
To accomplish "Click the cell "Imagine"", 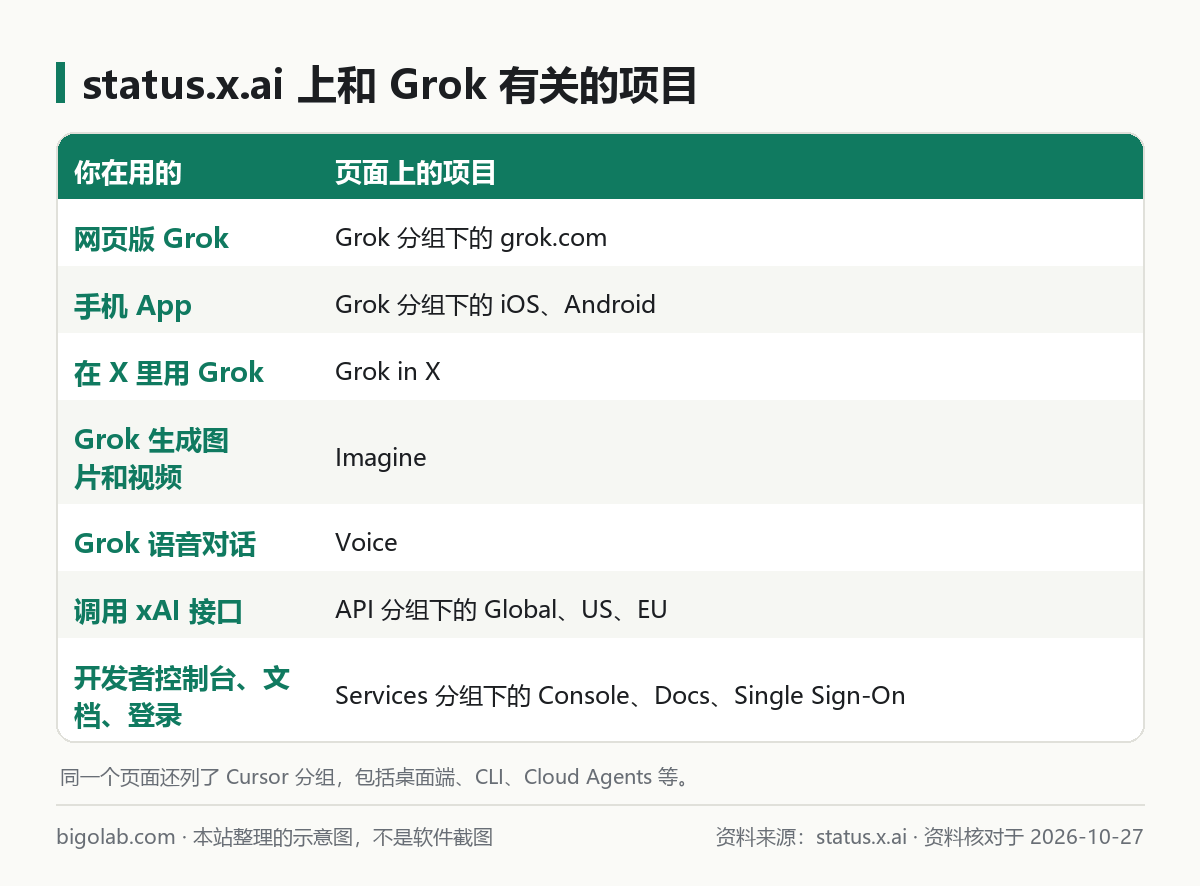I will (381, 458).
